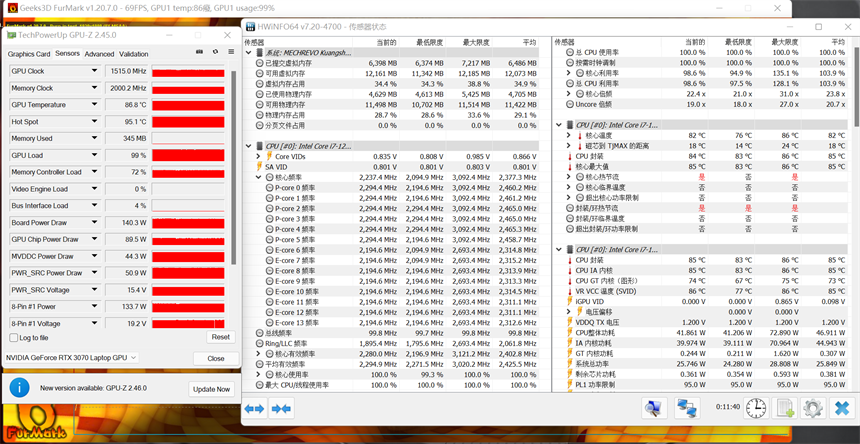This screenshot has width=860, height=444.
Task: Select the P-core 0 频率 row
Action: [391, 188]
